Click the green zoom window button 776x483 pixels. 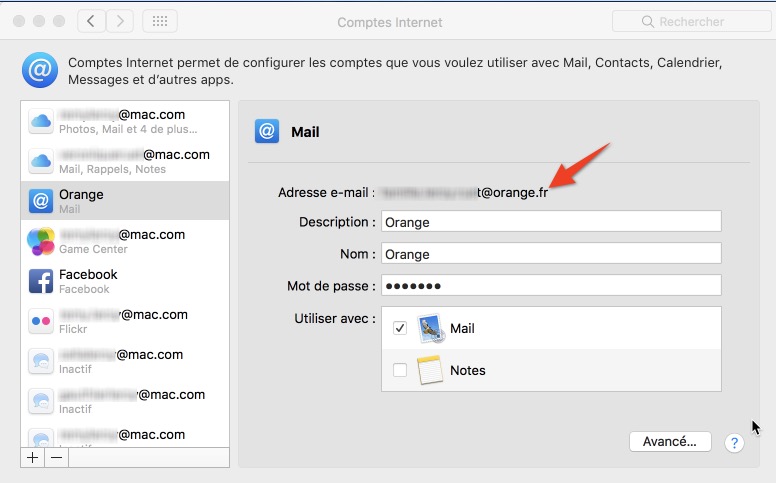(x=59, y=21)
